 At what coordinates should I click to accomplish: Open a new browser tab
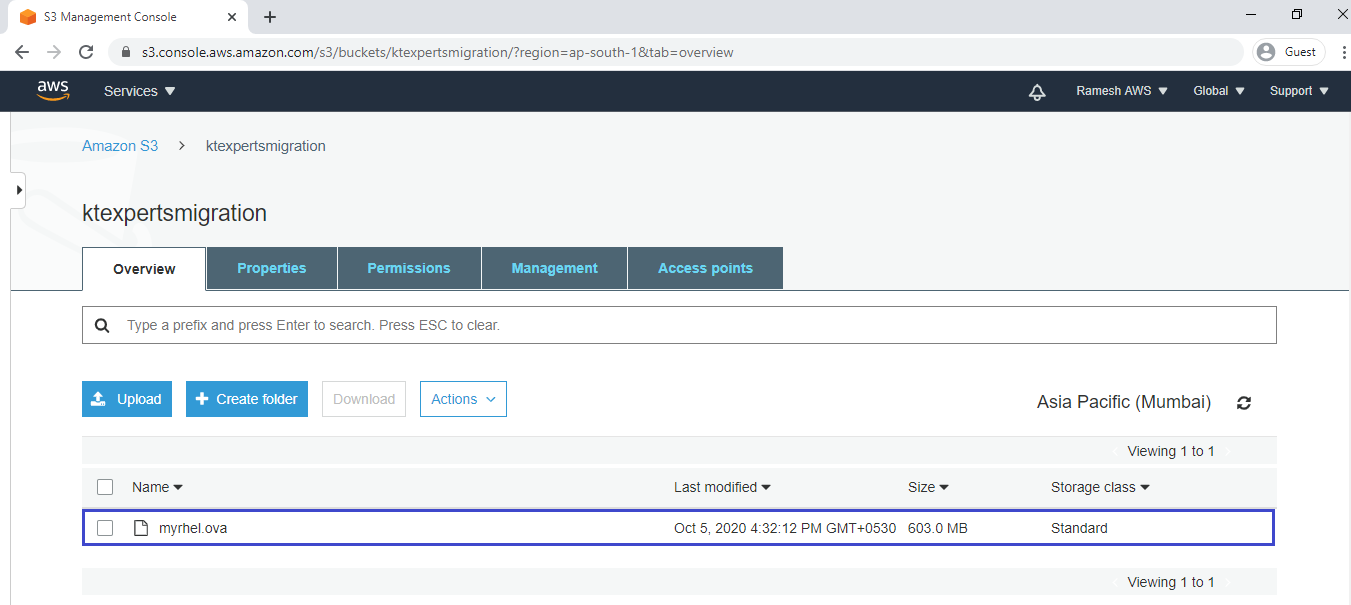270,17
